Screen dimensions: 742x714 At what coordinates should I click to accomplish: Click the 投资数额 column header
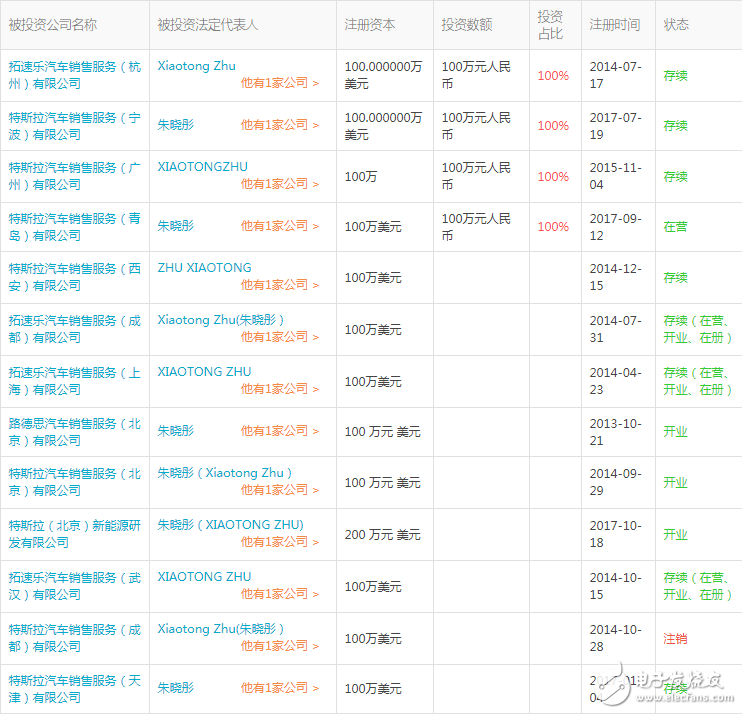467,25
